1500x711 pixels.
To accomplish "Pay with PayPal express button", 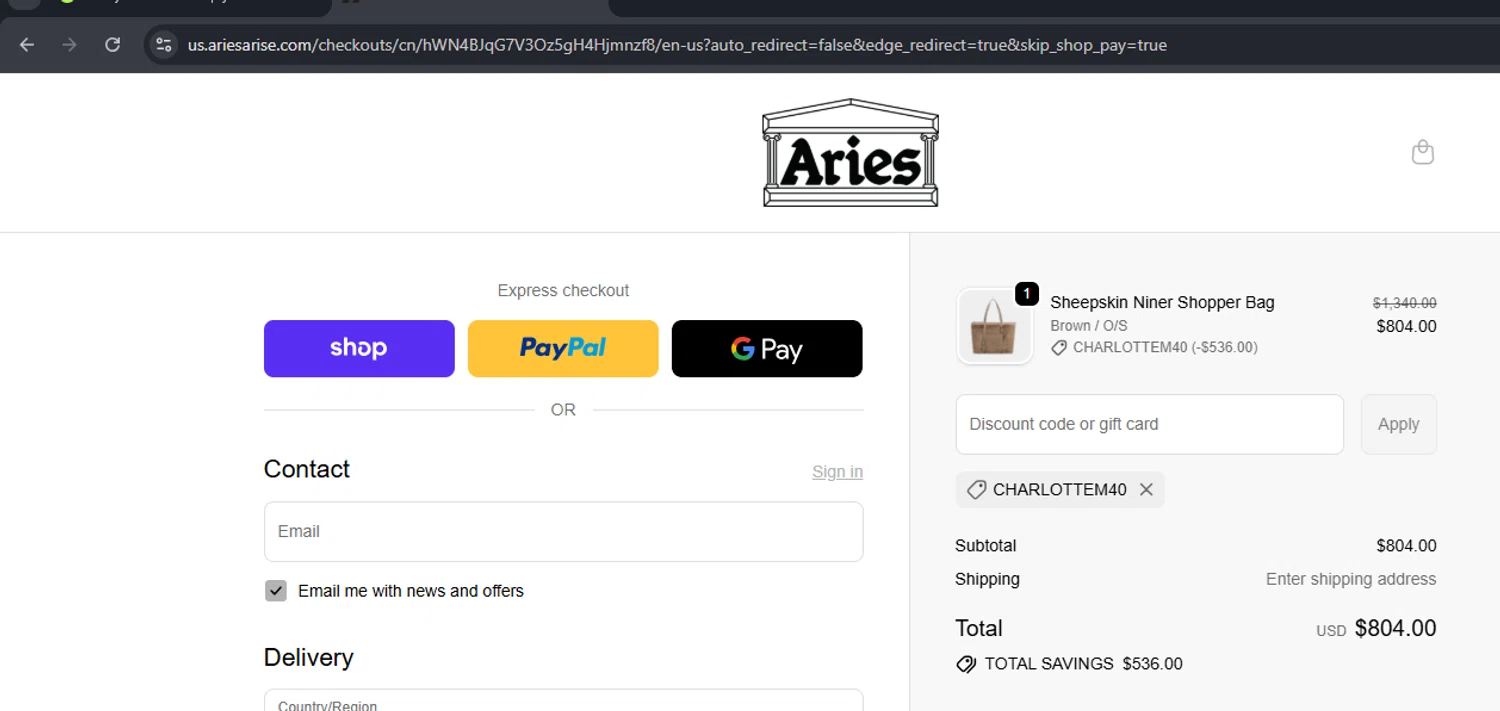I will 563,348.
